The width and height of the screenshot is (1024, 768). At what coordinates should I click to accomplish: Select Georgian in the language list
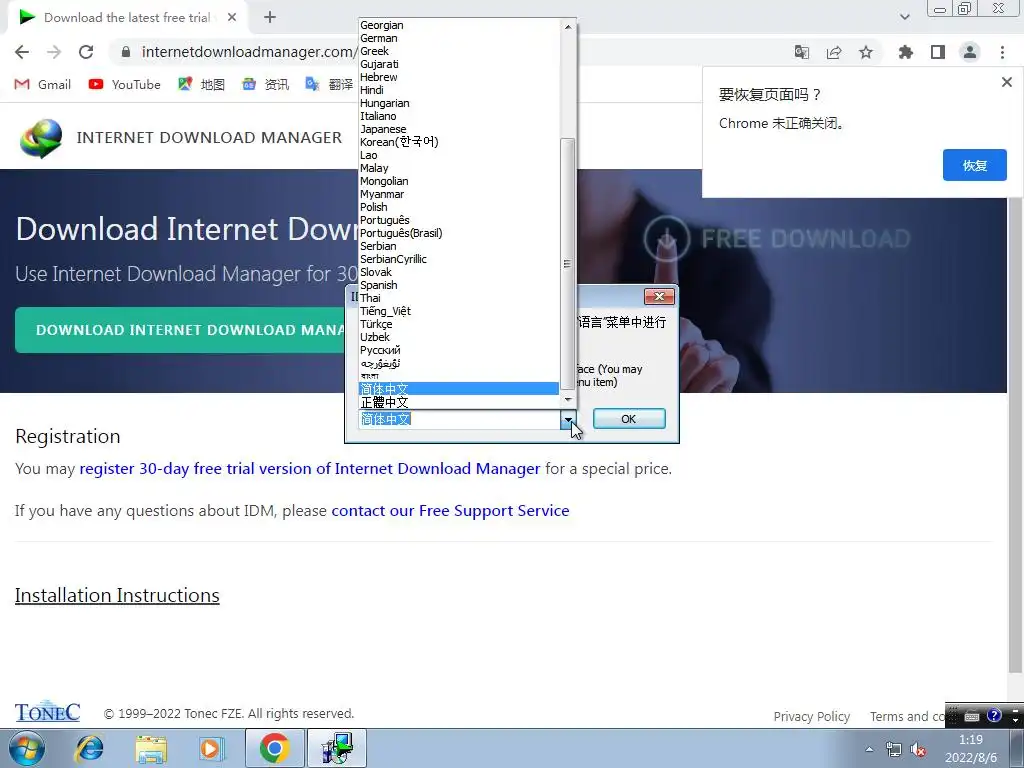pos(458,25)
